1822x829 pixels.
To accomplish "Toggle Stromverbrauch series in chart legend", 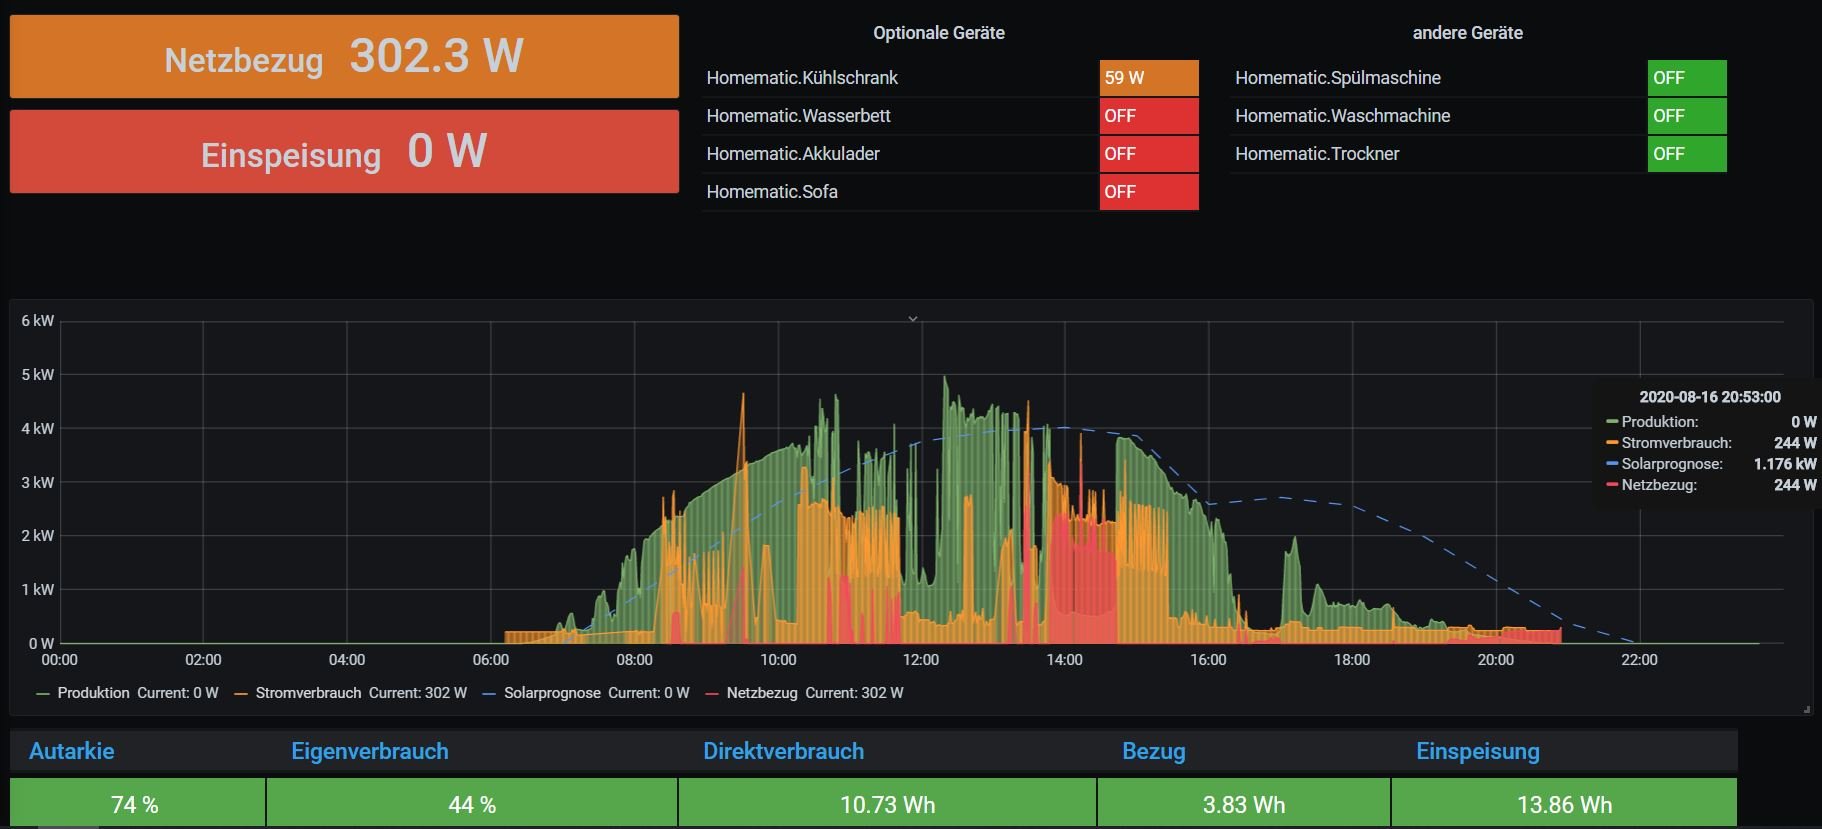I will coord(308,693).
